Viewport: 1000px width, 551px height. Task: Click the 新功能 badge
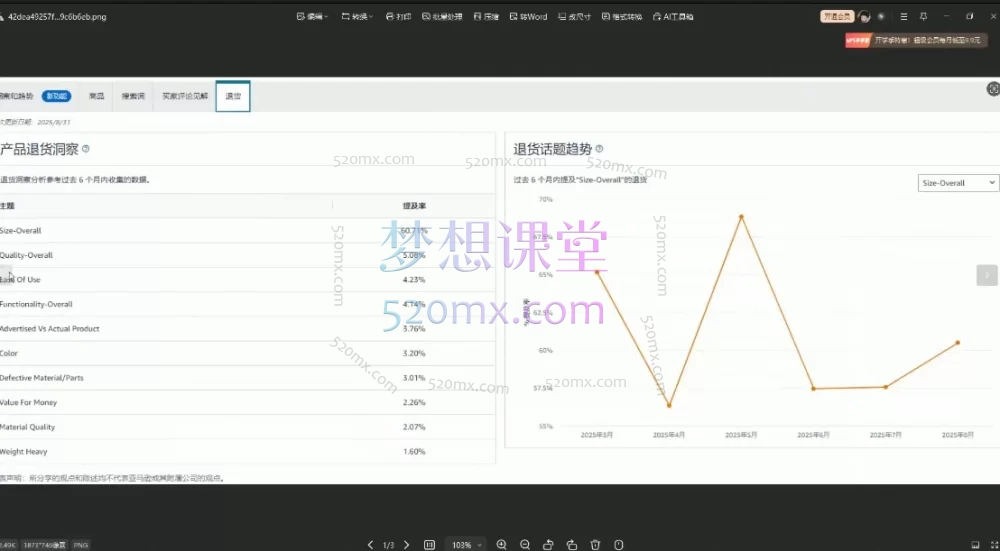point(57,96)
